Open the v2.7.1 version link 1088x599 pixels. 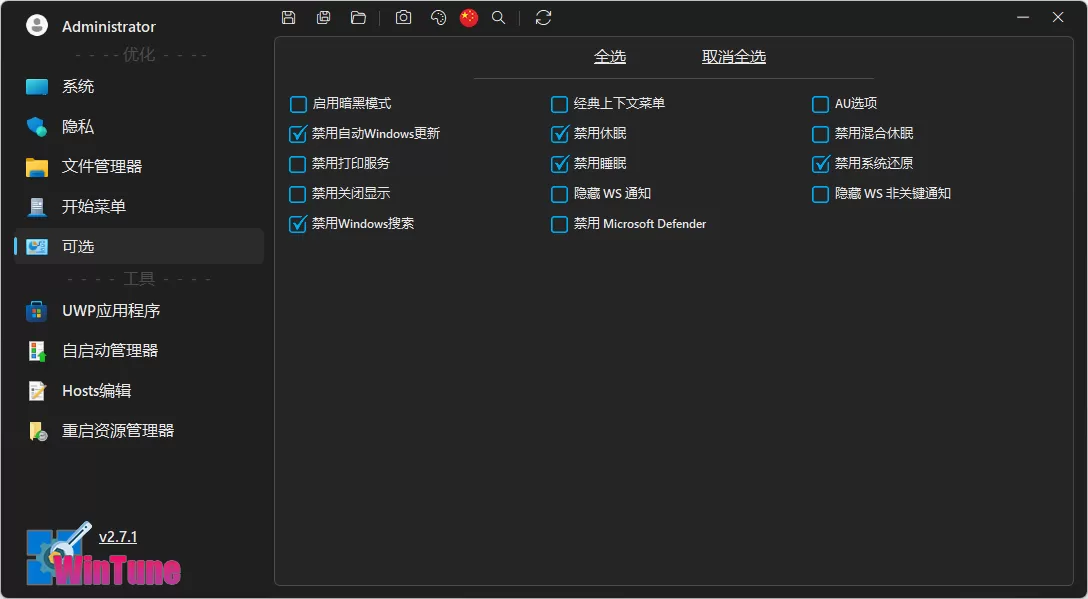[119, 536]
